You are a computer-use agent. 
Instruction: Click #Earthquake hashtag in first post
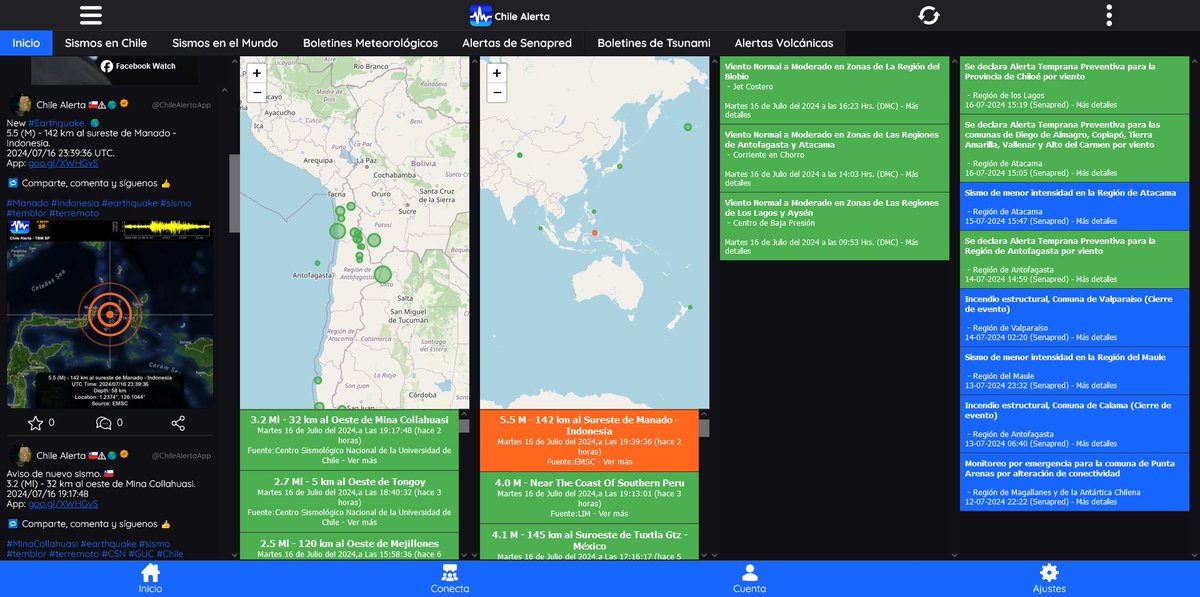pyautogui.click(x=56, y=123)
